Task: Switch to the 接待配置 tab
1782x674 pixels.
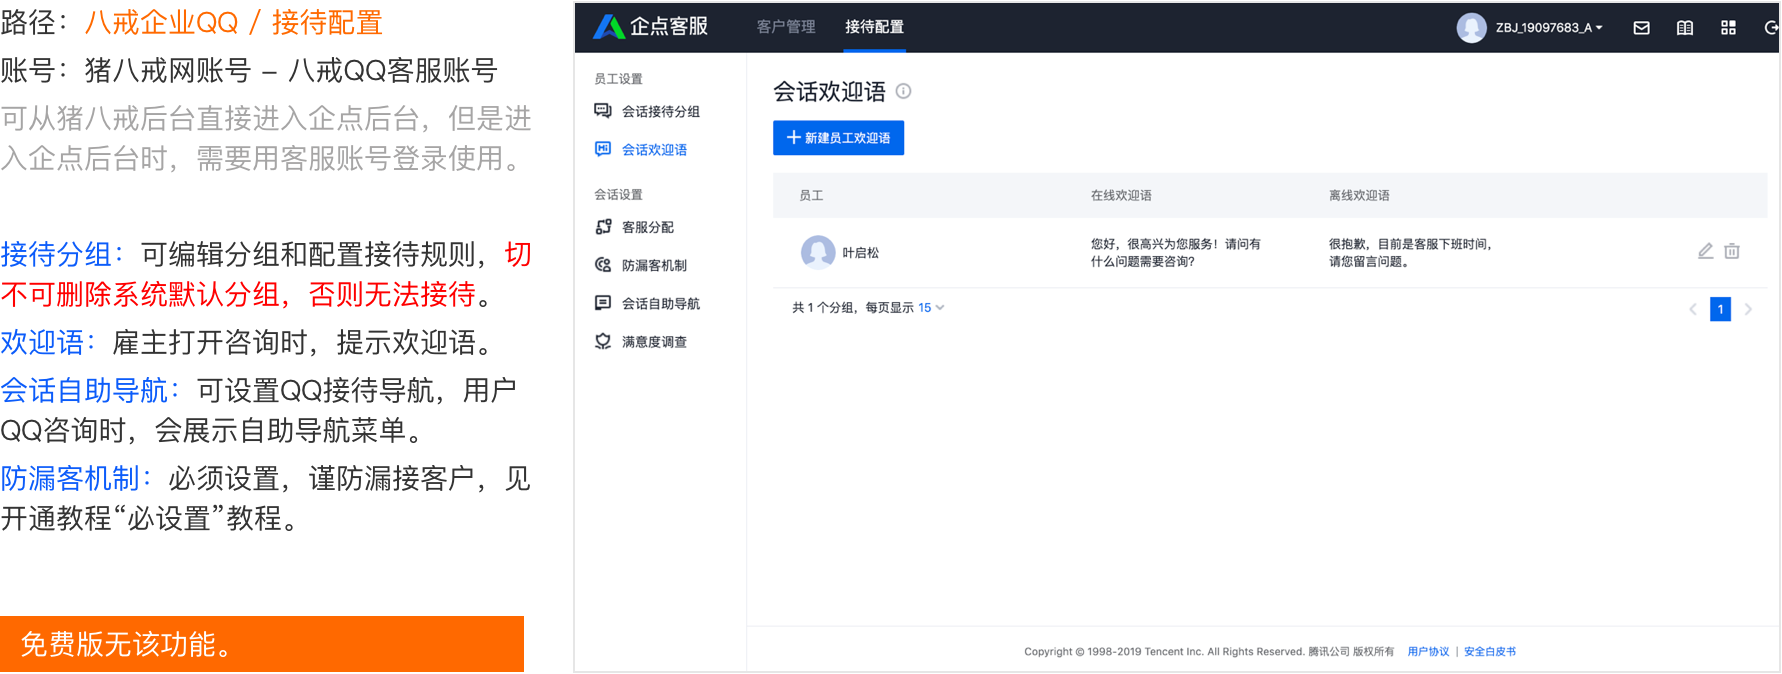Action: 874,27
